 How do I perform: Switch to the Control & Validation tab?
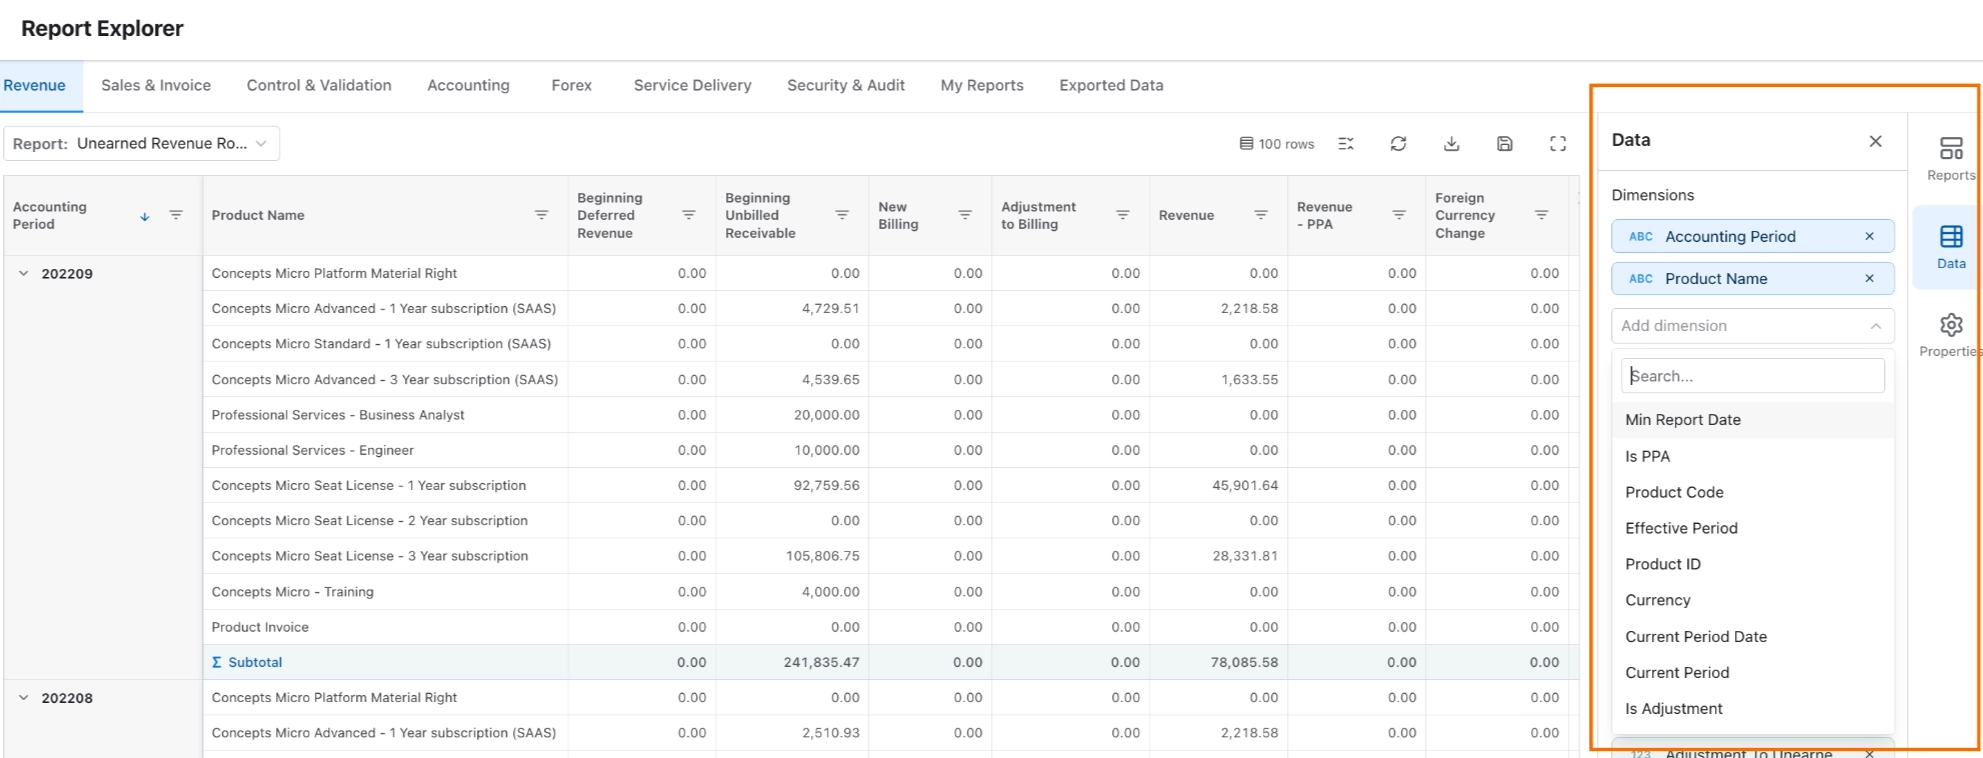point(319,86)
